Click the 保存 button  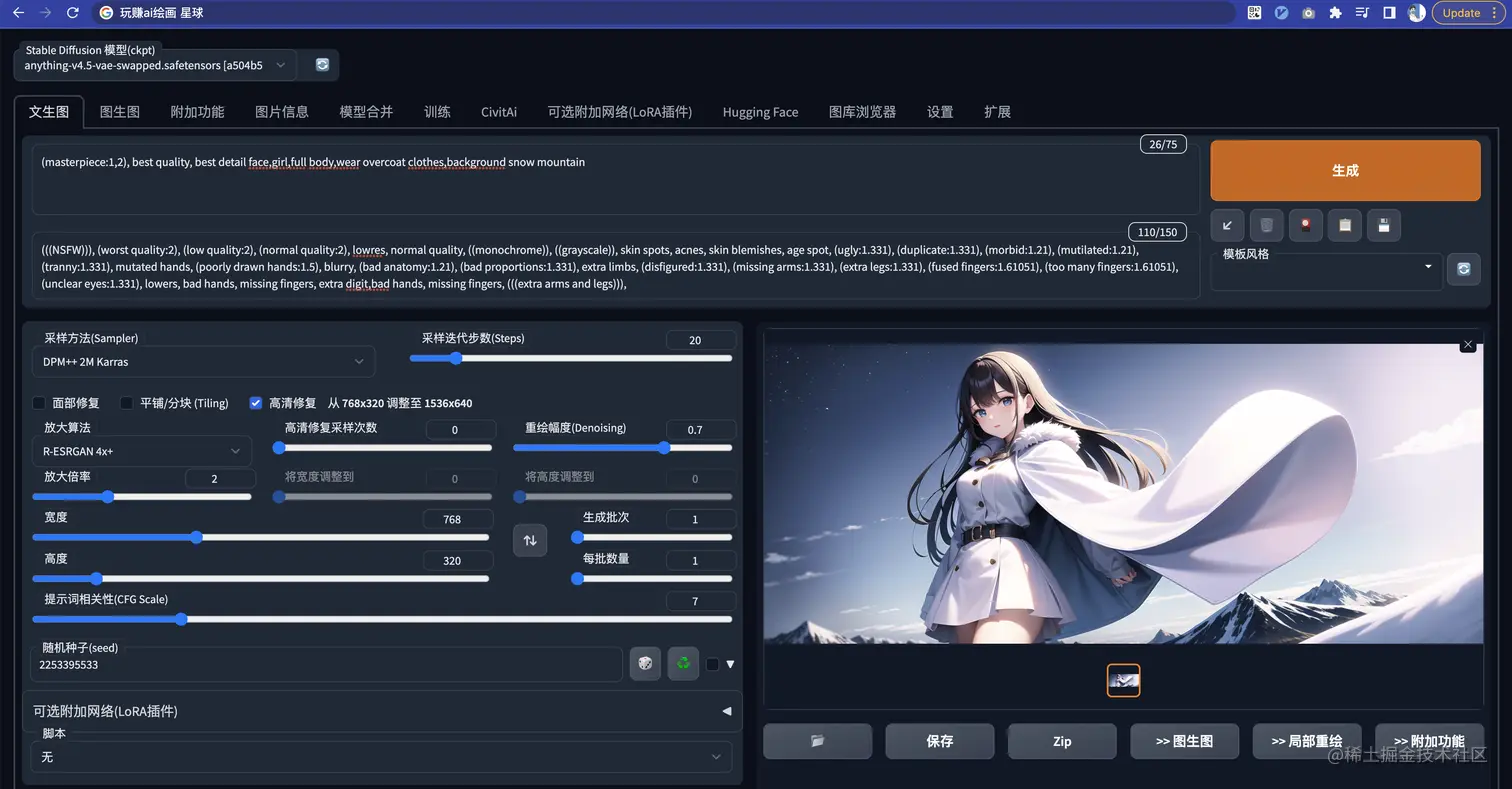click(x=940, y=741)
